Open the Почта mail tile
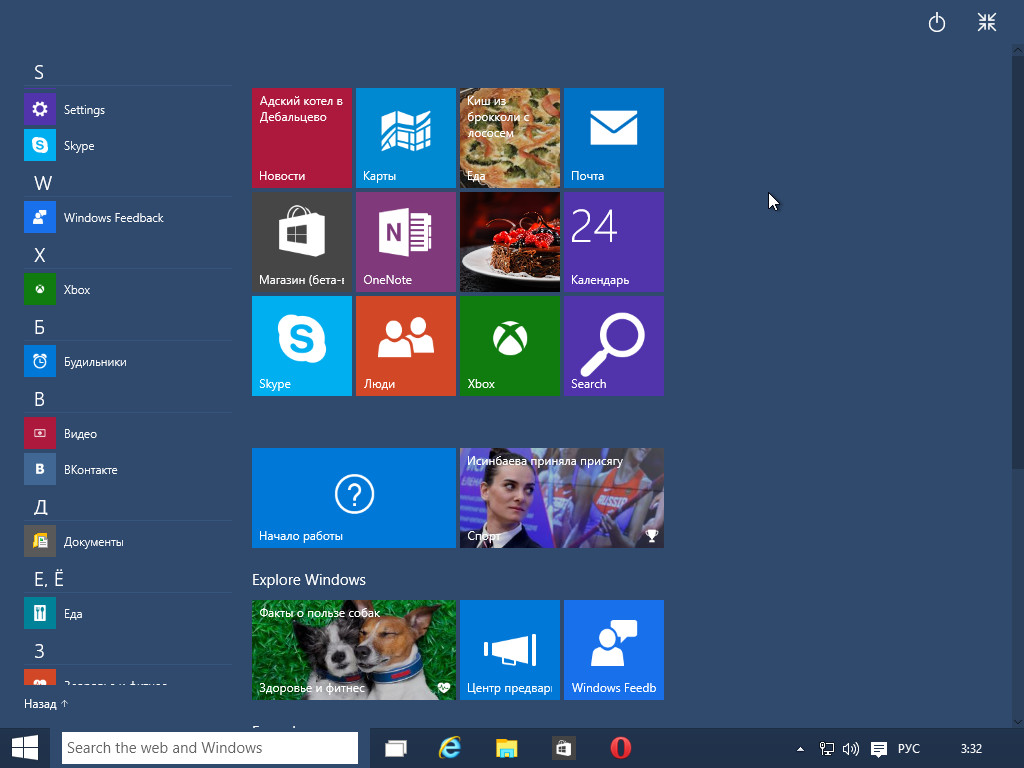Image resolution: width=1024 pixels, height=768 pixels. (614, 138)
